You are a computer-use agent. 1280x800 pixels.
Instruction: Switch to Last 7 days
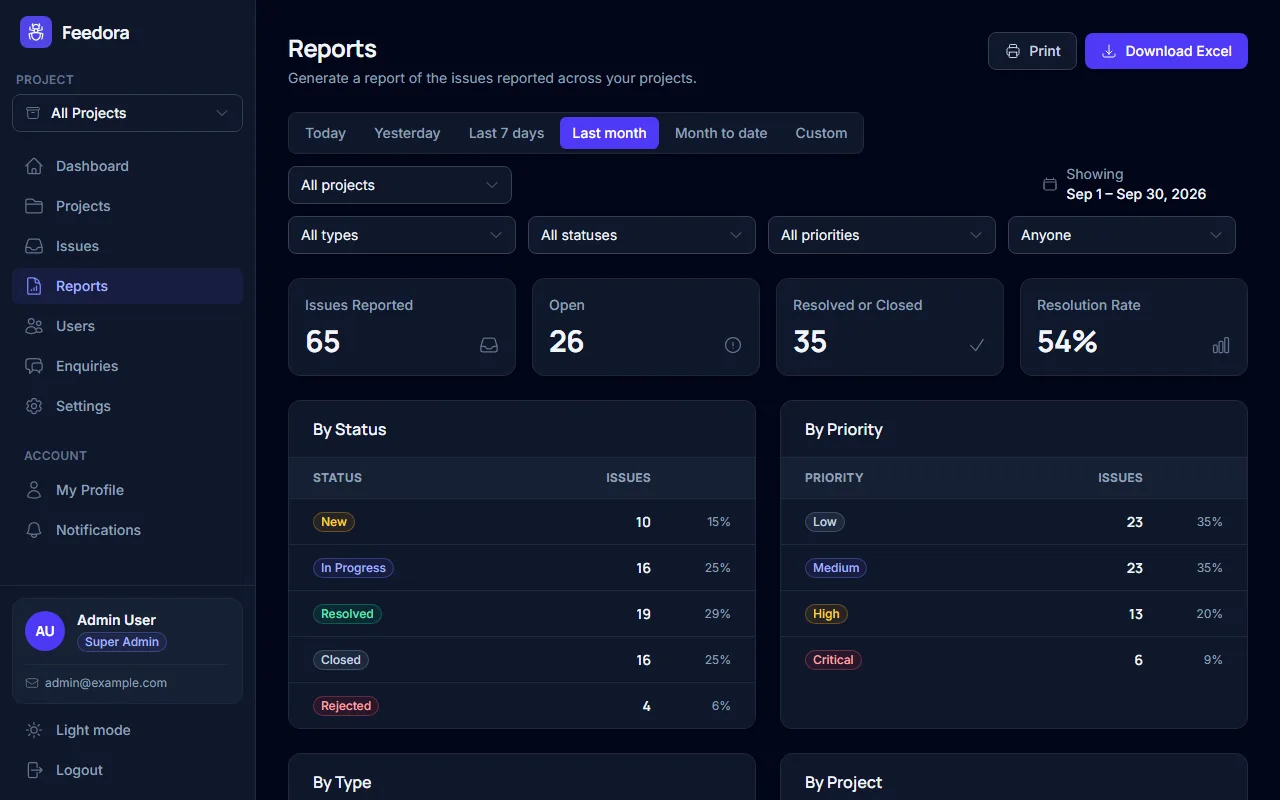[507, 133]
